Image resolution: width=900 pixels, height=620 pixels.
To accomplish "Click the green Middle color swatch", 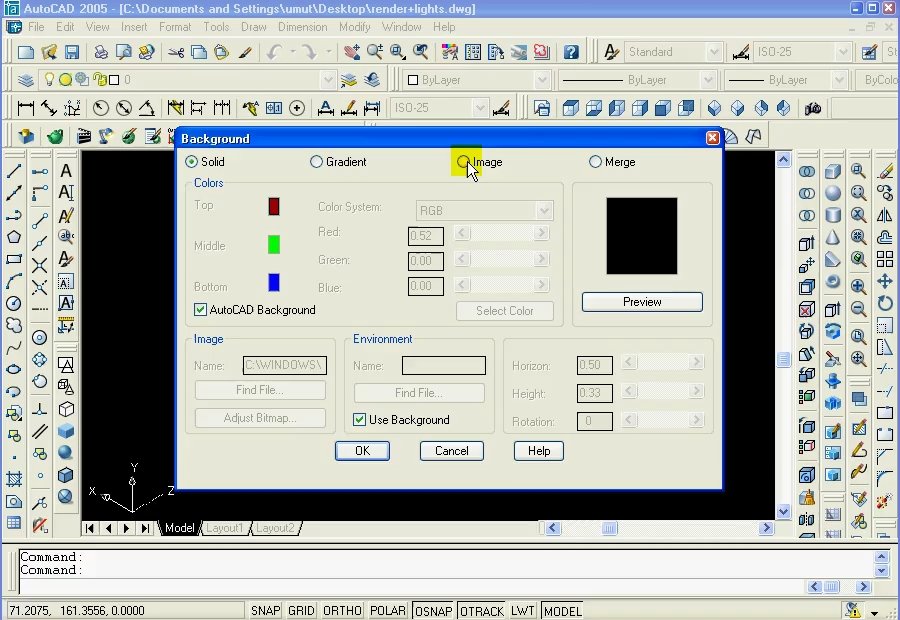I will [274, 245].
